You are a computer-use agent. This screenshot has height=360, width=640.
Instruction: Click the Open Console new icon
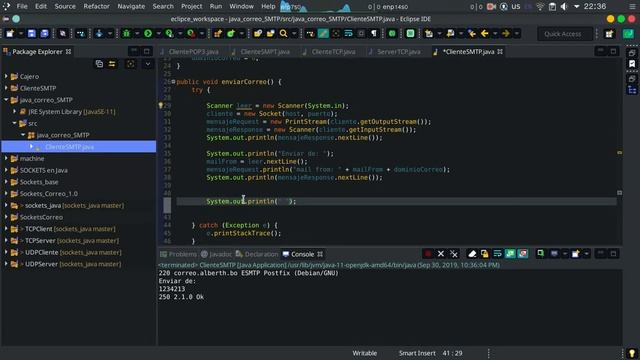click(576, 254)
